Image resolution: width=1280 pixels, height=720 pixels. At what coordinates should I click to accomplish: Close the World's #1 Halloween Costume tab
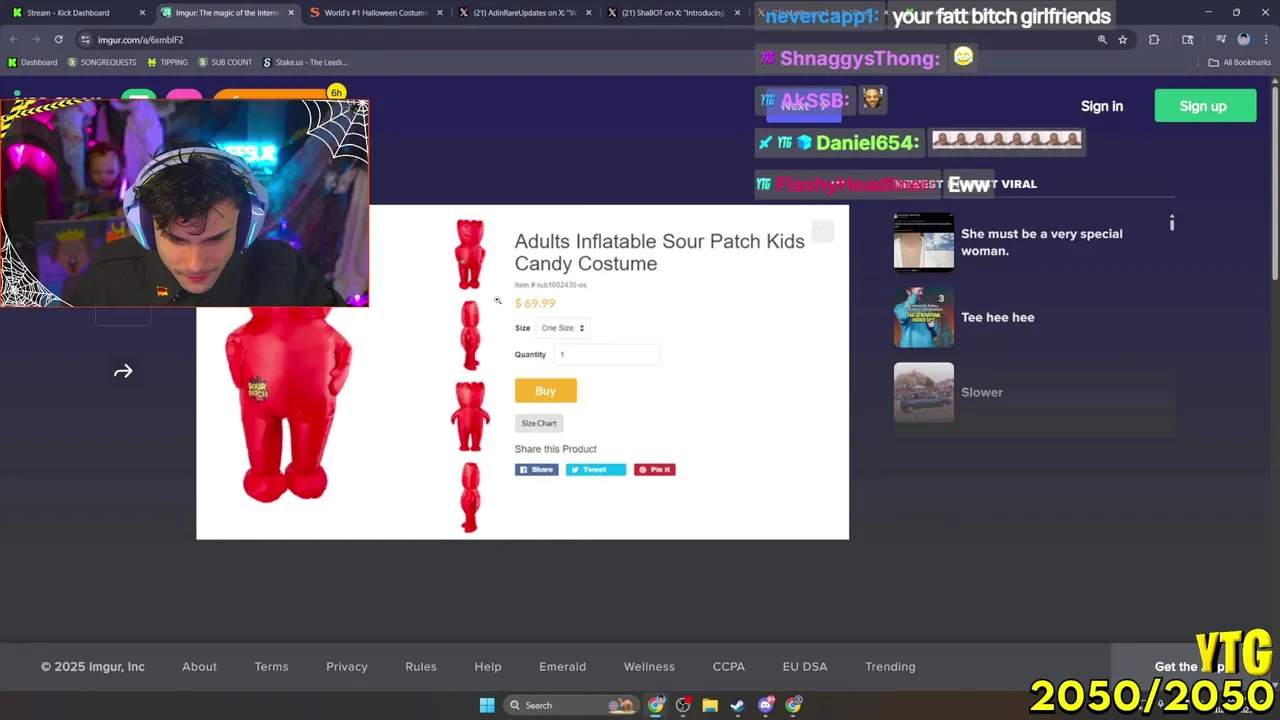coord(440,13)
